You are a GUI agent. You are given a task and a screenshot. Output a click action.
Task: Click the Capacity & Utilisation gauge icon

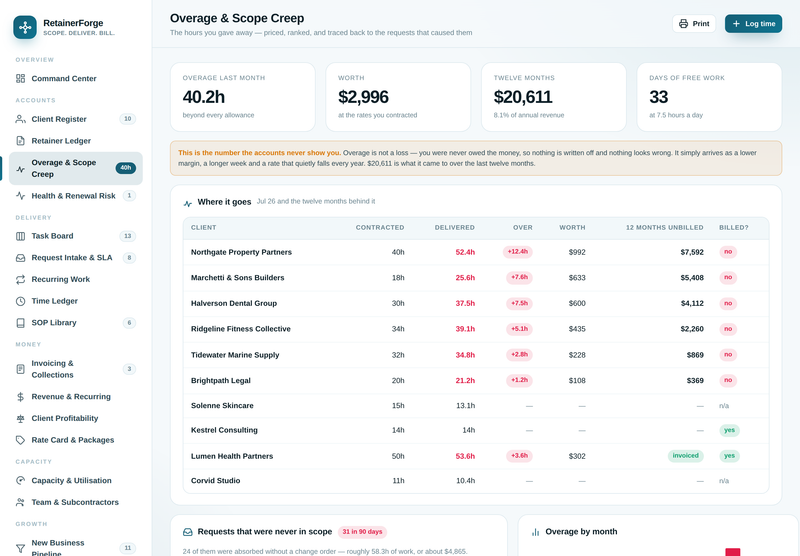[x=20, y=481]
